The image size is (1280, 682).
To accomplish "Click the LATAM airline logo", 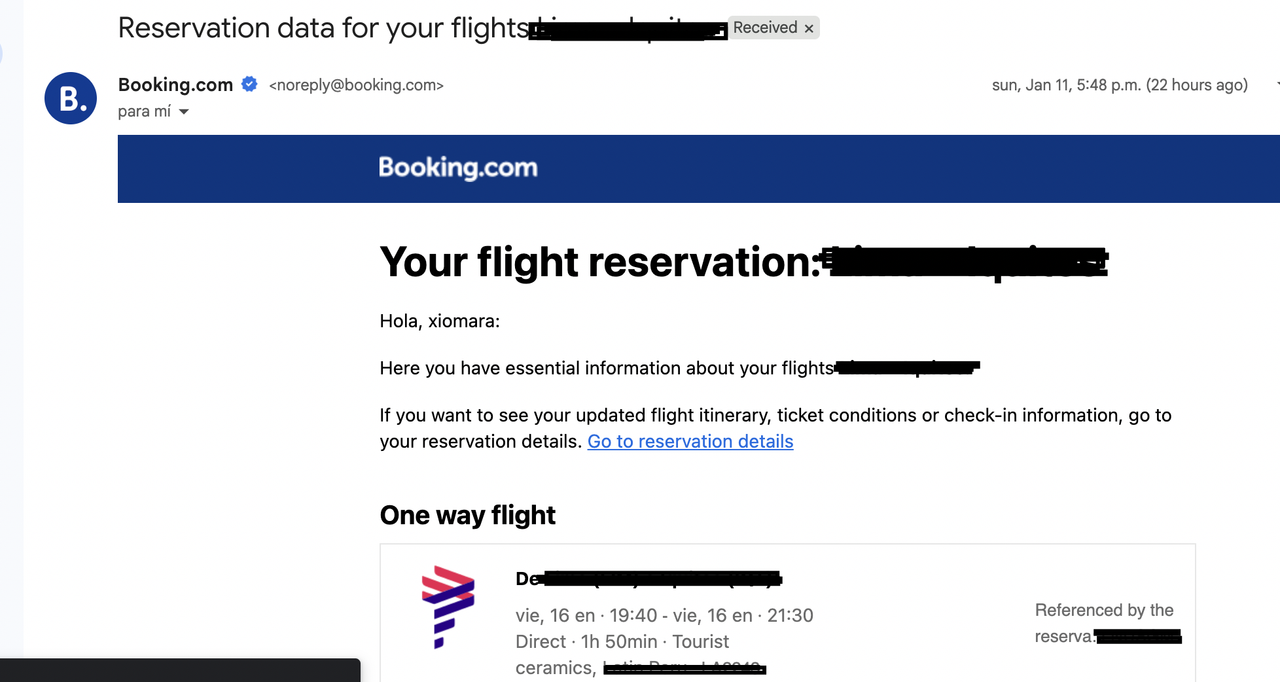I will [x=447, y=607].
